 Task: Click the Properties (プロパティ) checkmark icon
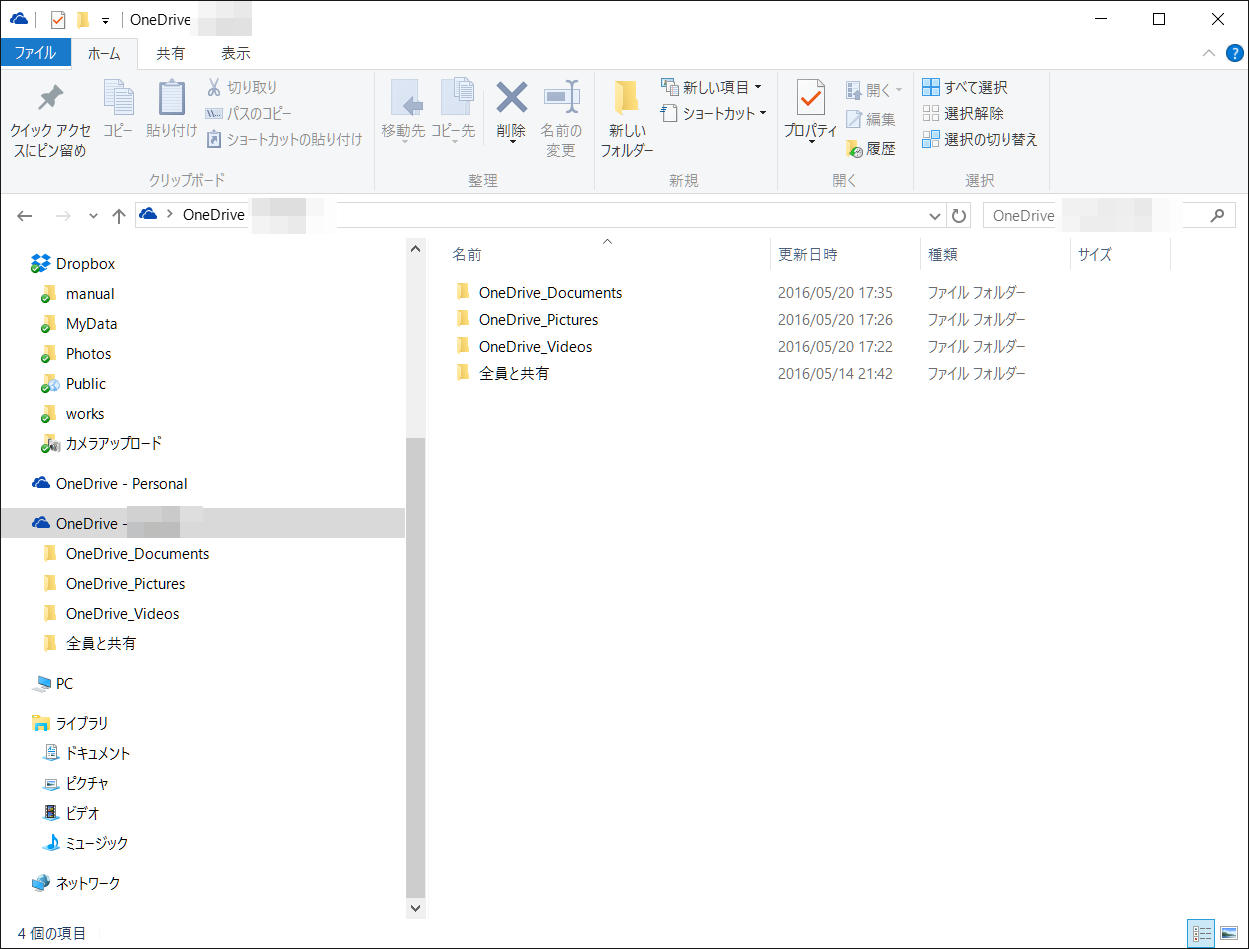[810, 99]
